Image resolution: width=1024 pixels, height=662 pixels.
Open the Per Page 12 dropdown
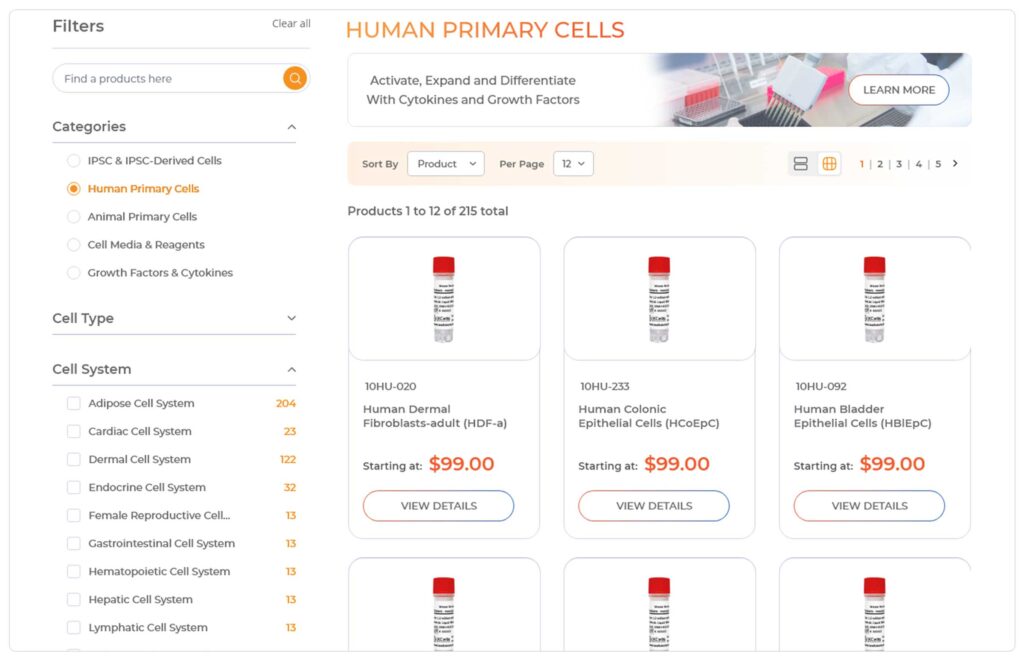point(573,164)
